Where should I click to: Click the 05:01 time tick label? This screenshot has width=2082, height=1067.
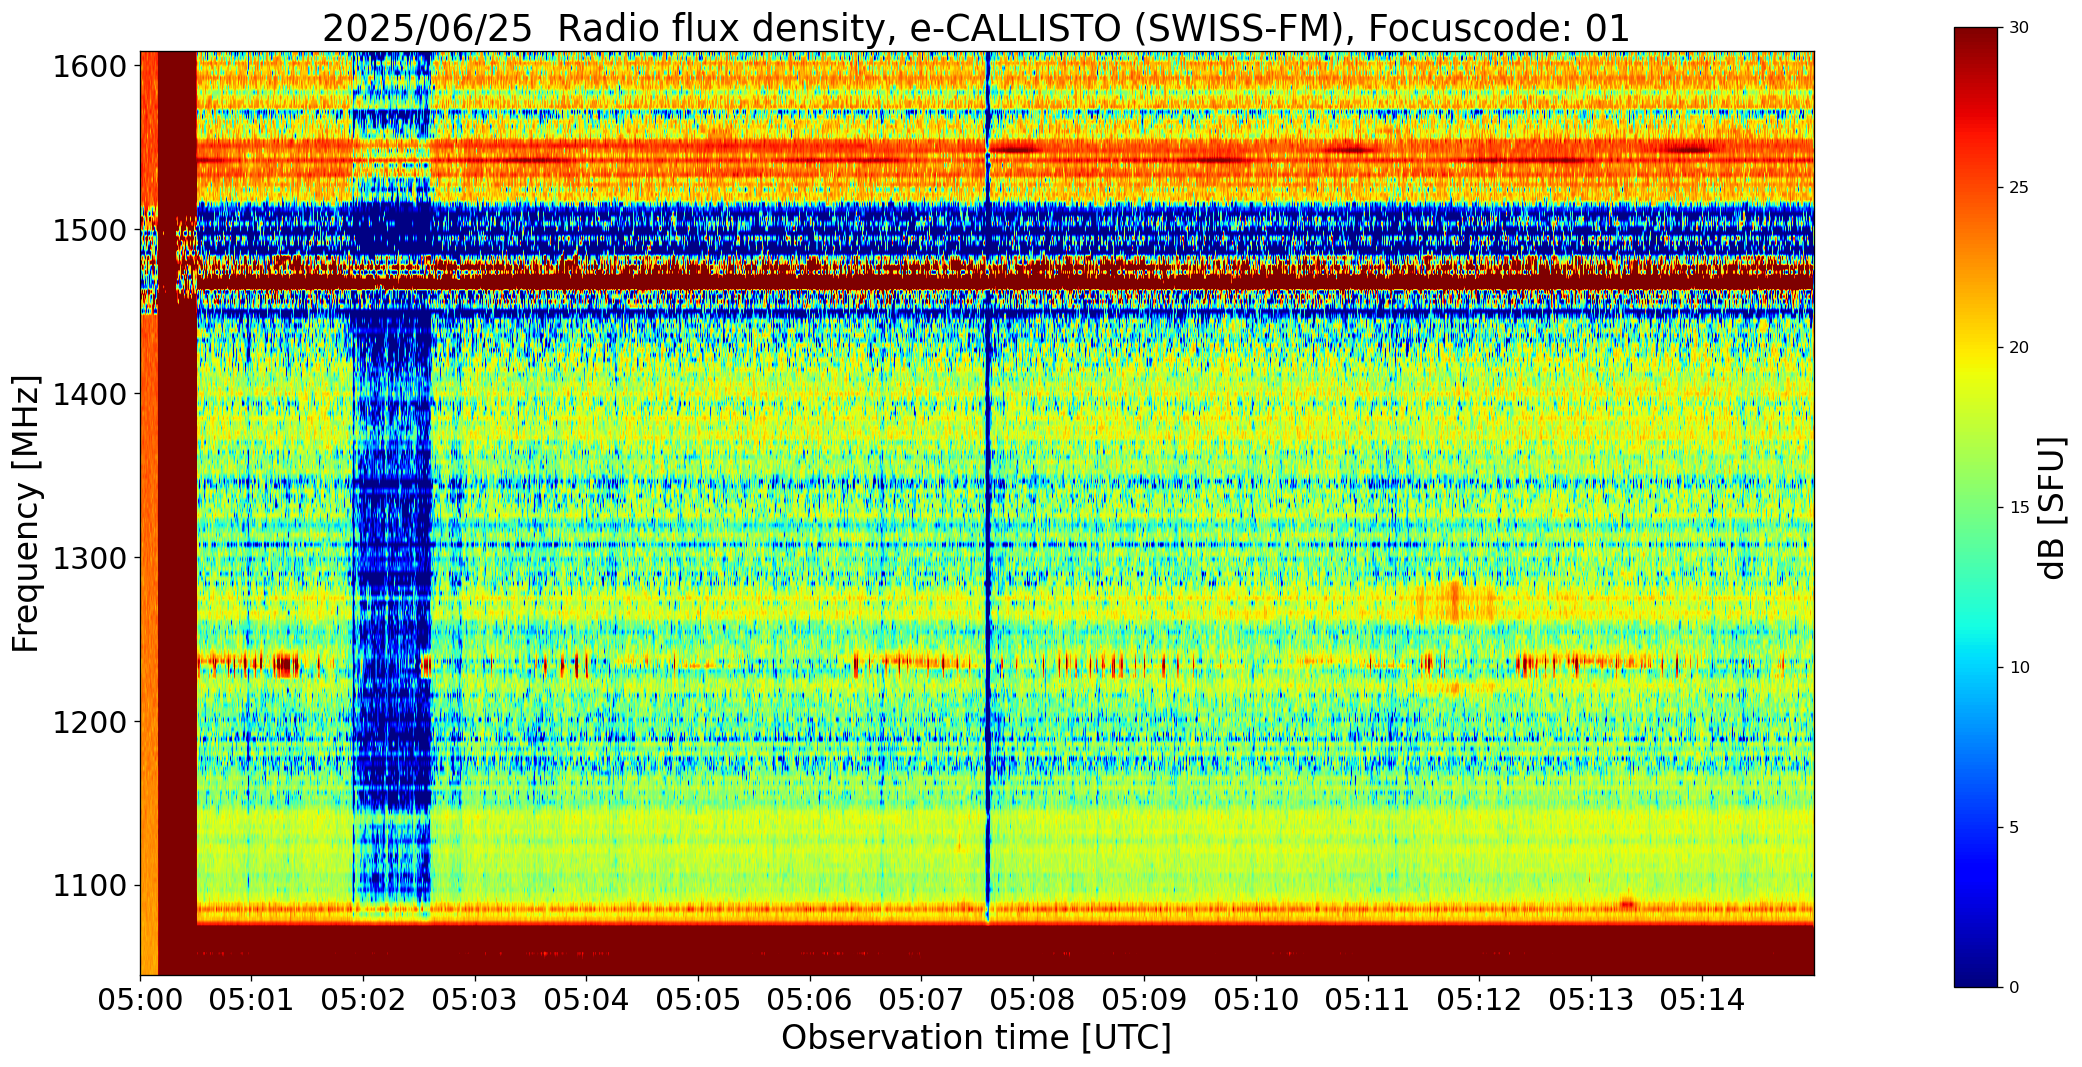coord(252,1000)
